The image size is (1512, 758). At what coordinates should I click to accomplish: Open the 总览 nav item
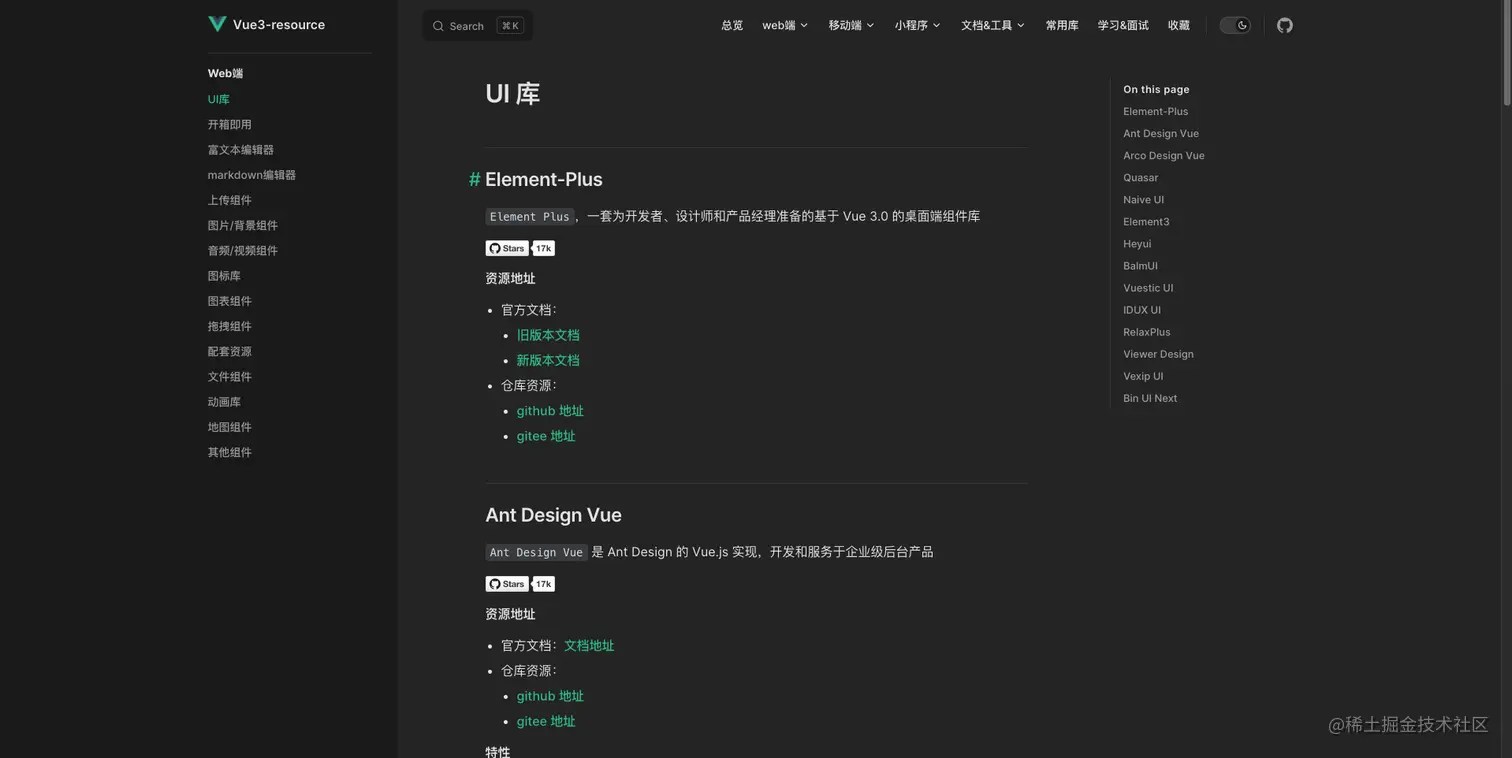point(732,25)
